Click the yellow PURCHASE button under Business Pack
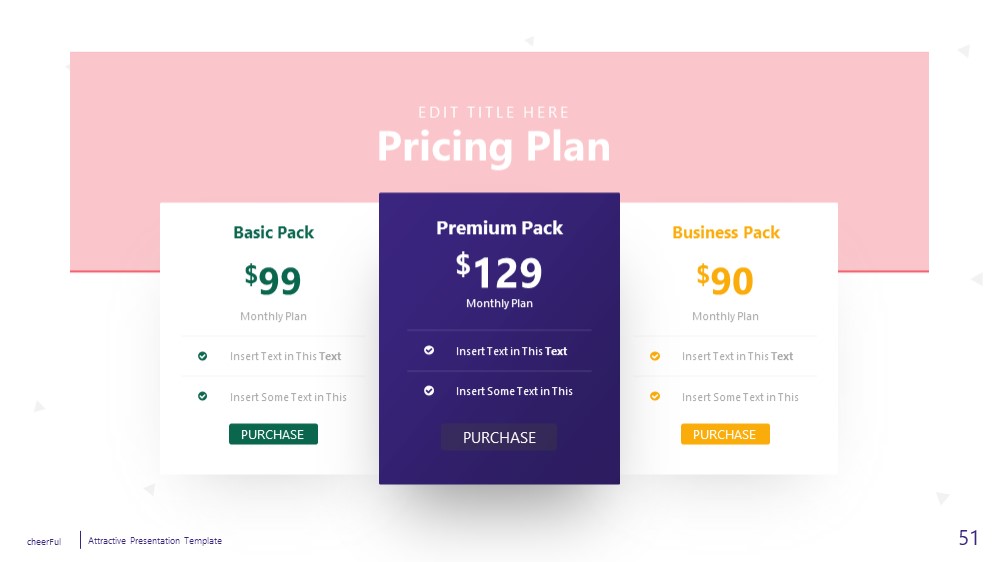The width and height of the screenshot is (1000, 562). coord(725,434)
